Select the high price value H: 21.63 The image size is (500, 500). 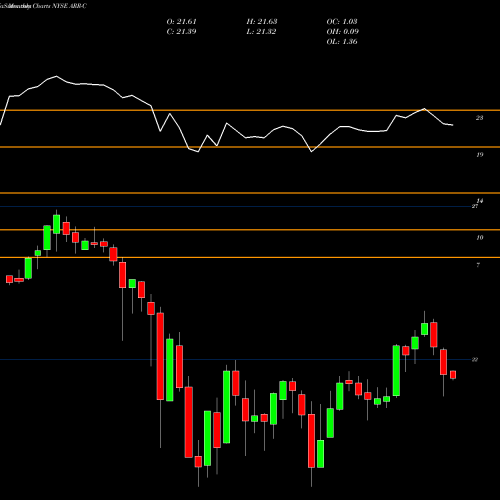262,22
